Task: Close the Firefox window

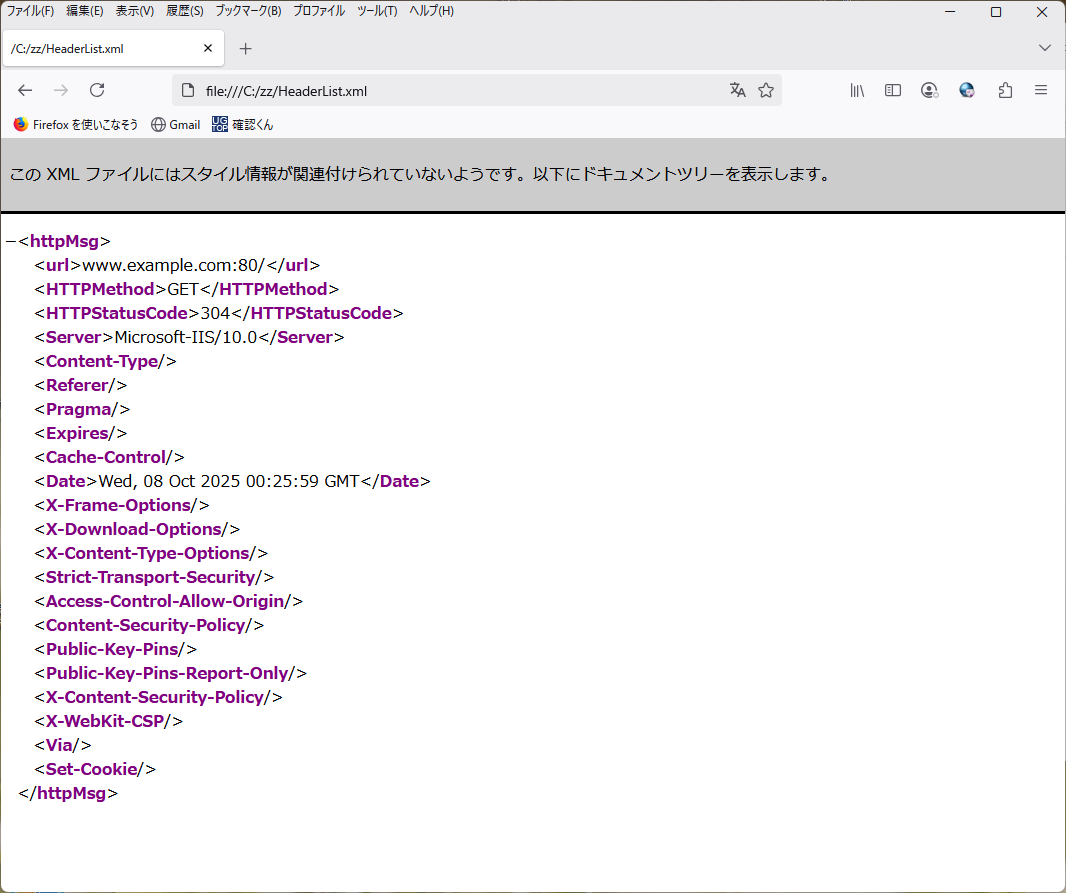Action: 1042,12
